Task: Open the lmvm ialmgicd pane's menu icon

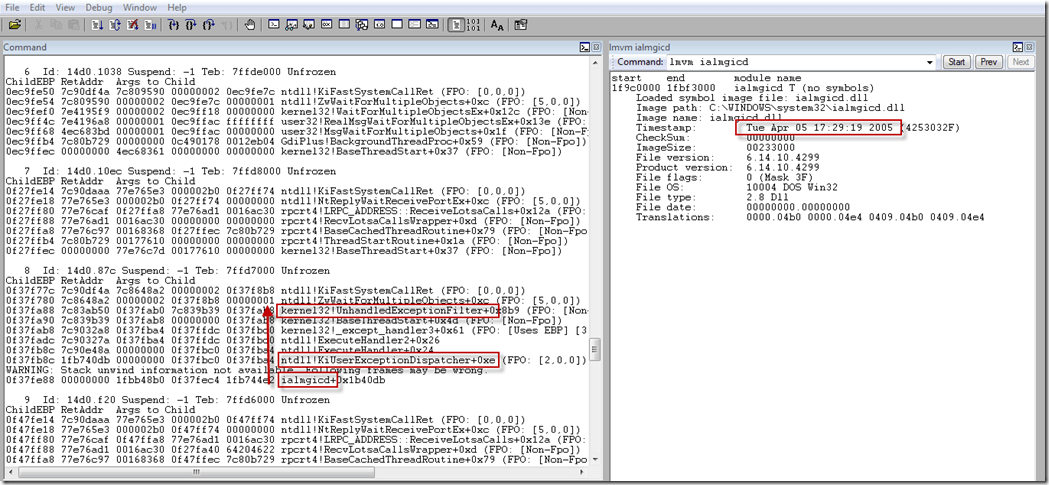Action: (1016, 47)
